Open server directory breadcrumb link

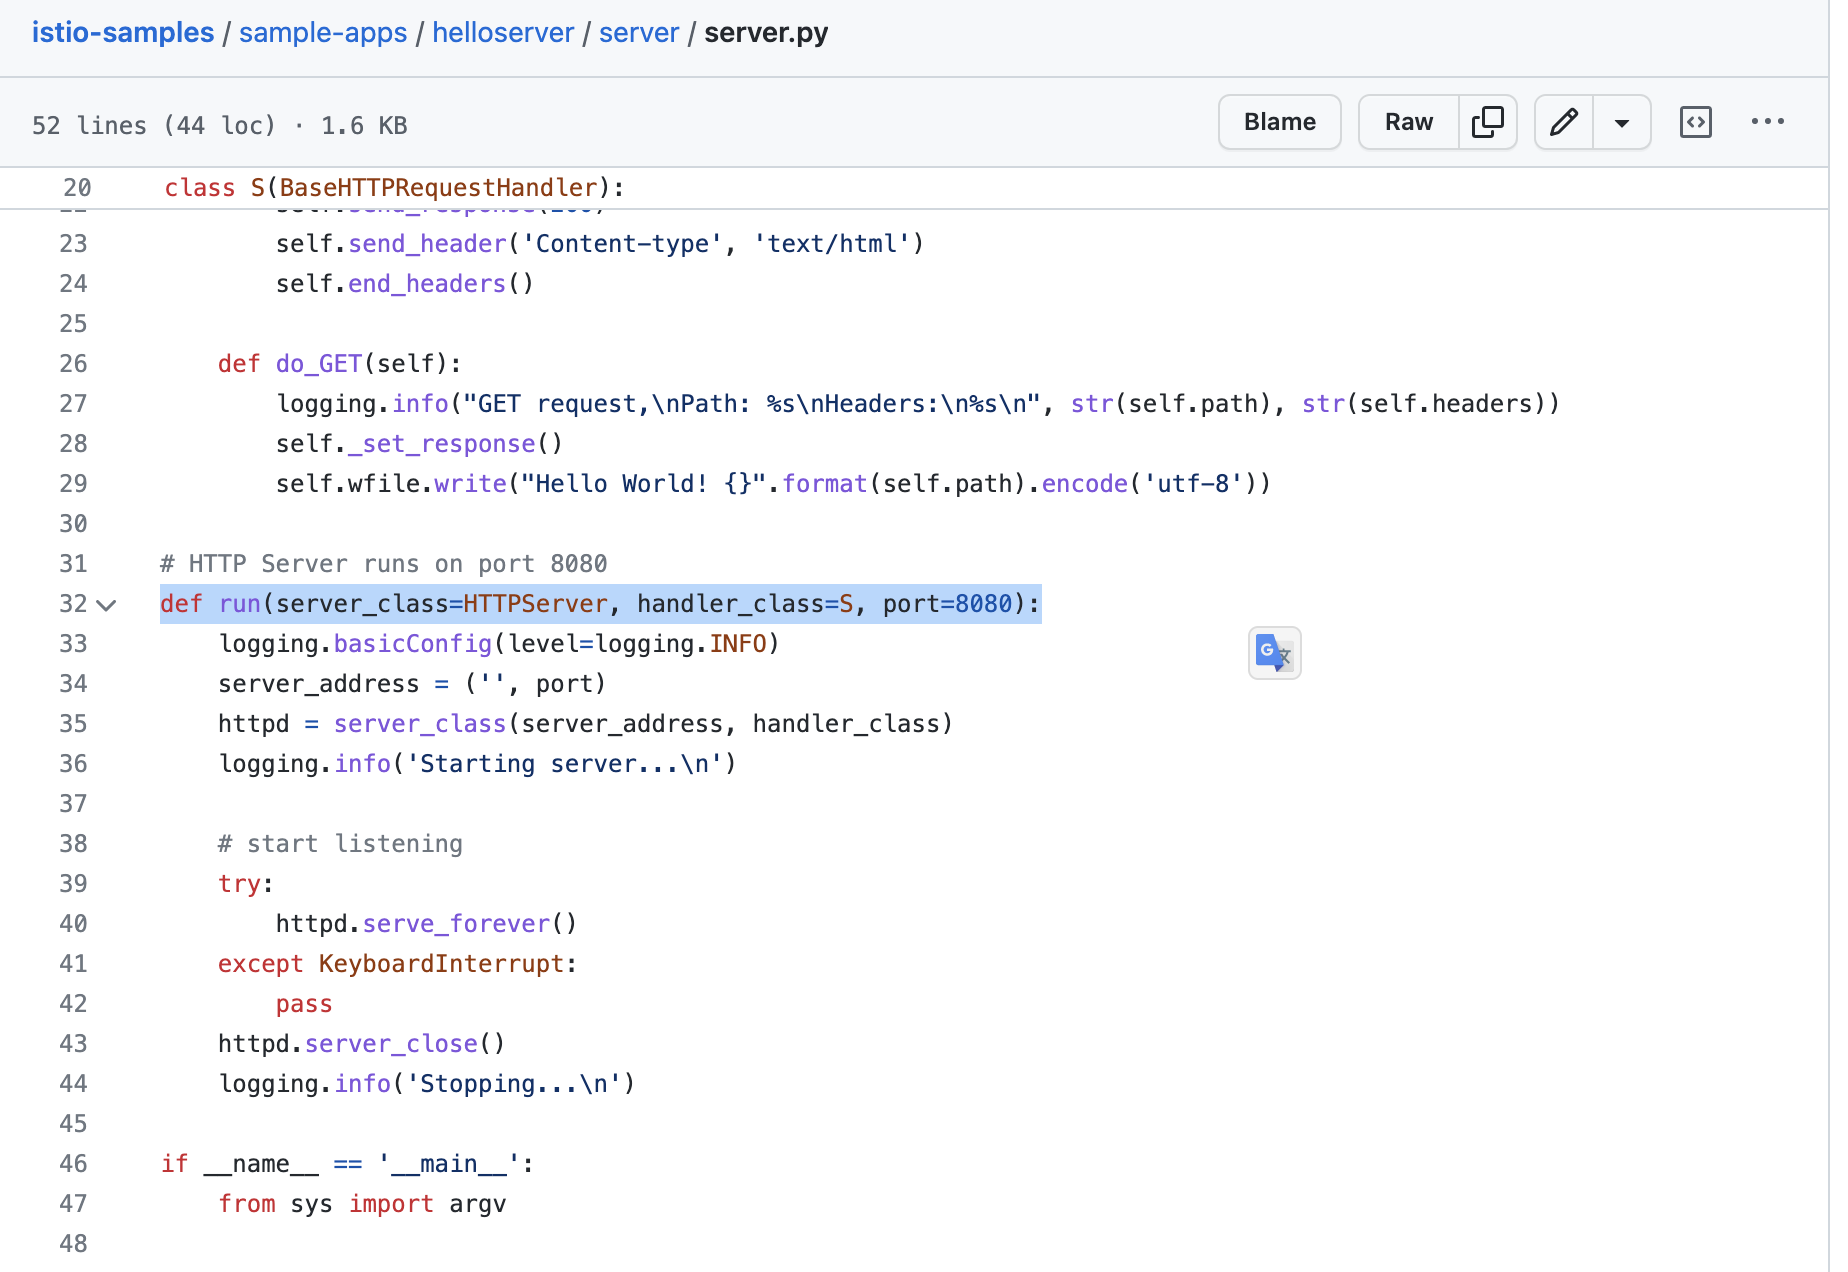(639, 33)
